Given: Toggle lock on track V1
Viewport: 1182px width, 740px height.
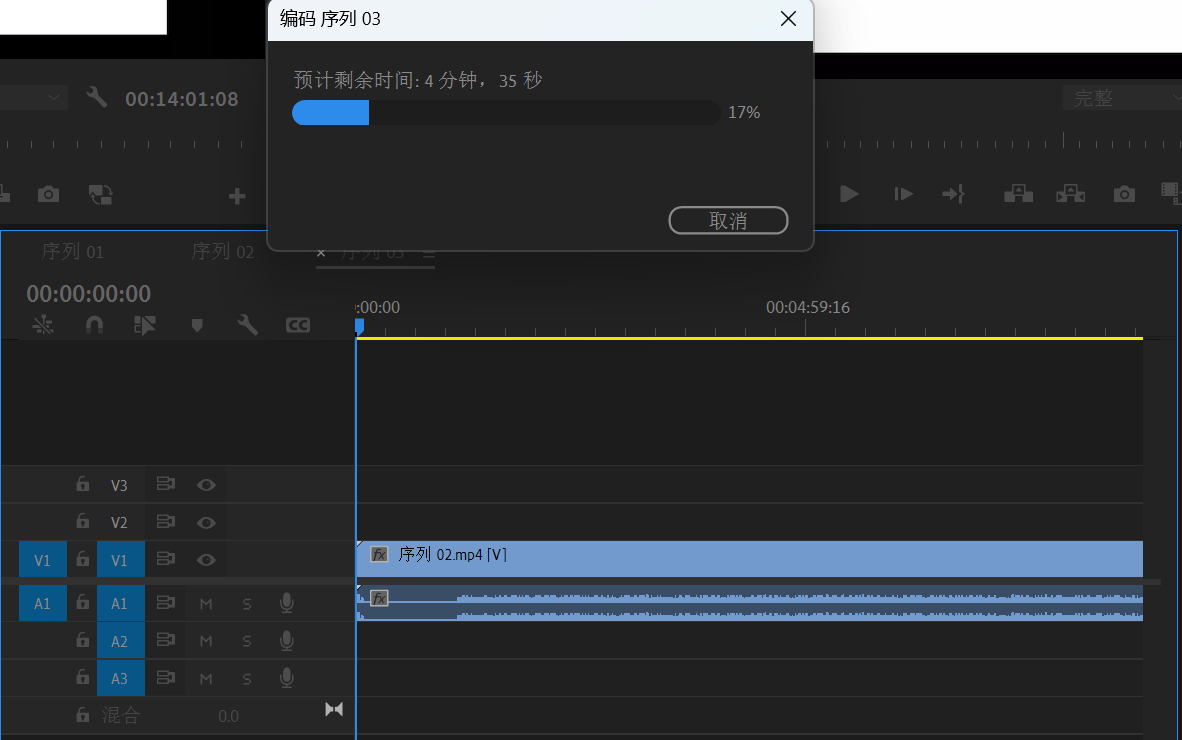Looking at the screenshot, I should pos(83,559).
